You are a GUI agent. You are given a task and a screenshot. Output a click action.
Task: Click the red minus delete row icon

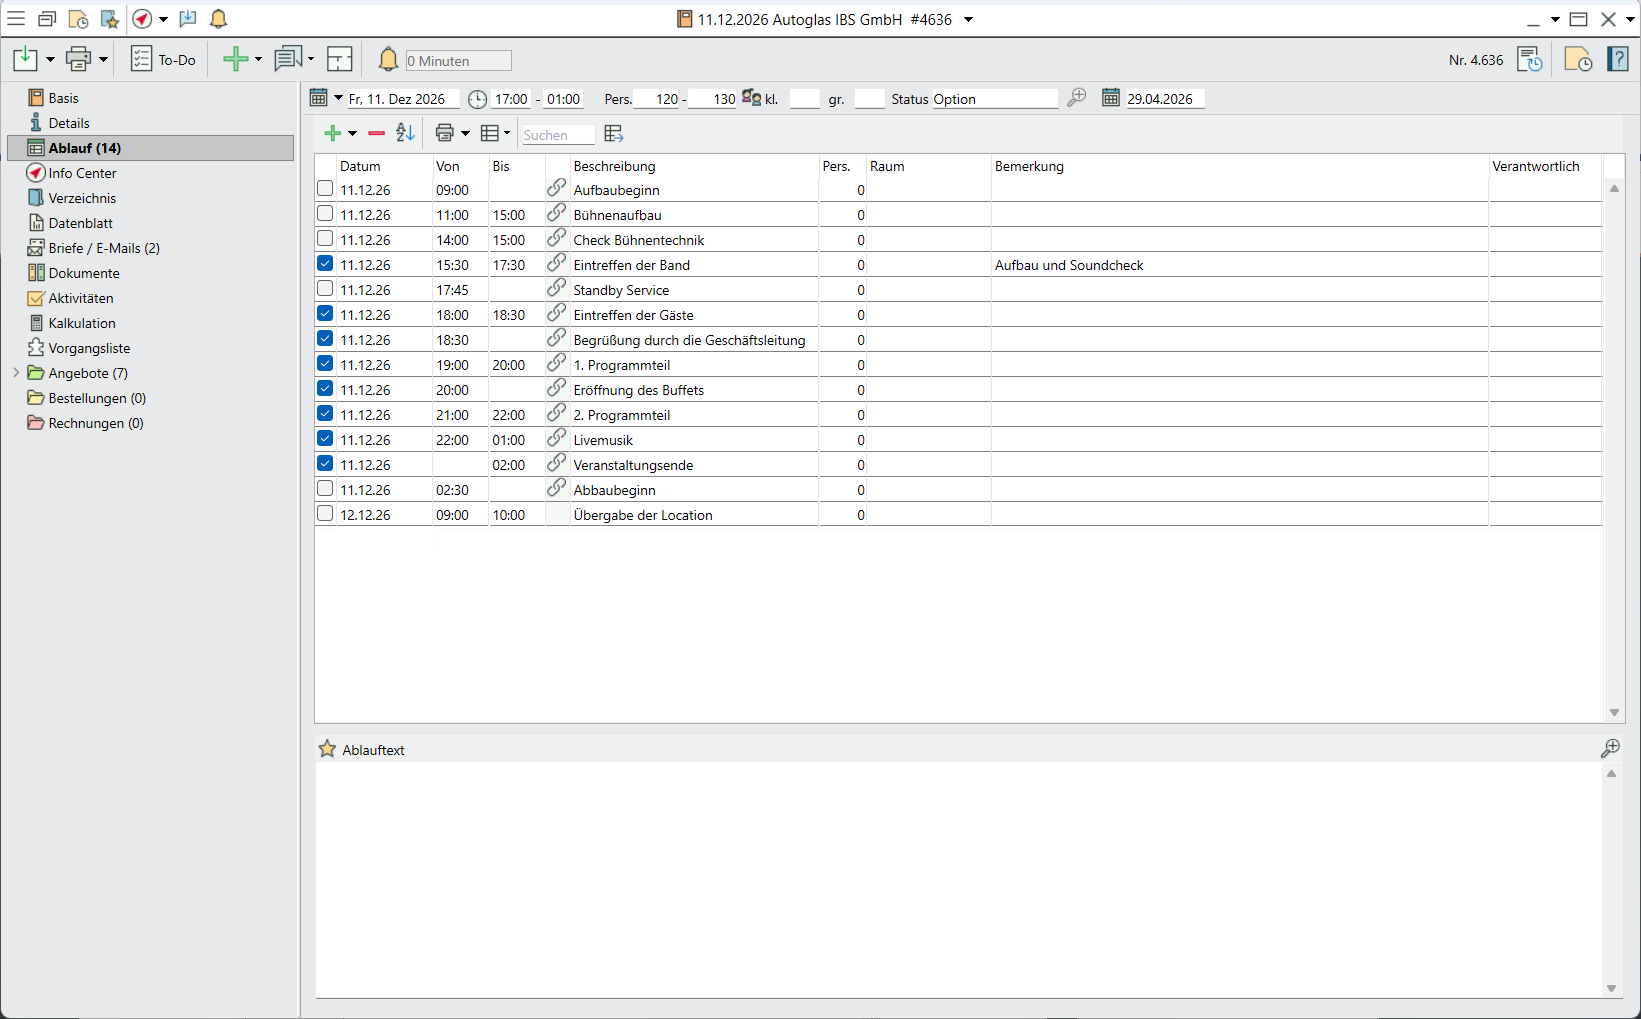pyautogui.click(x=376, y=133)
